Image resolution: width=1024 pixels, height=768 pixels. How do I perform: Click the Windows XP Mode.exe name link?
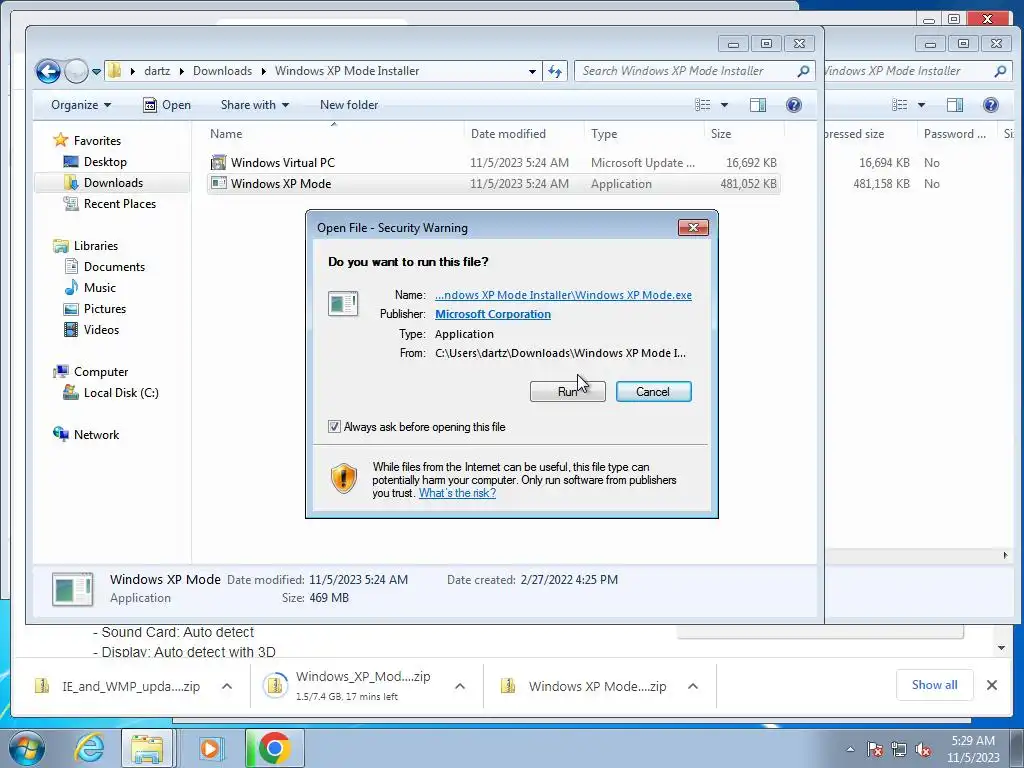click(564, 295)
